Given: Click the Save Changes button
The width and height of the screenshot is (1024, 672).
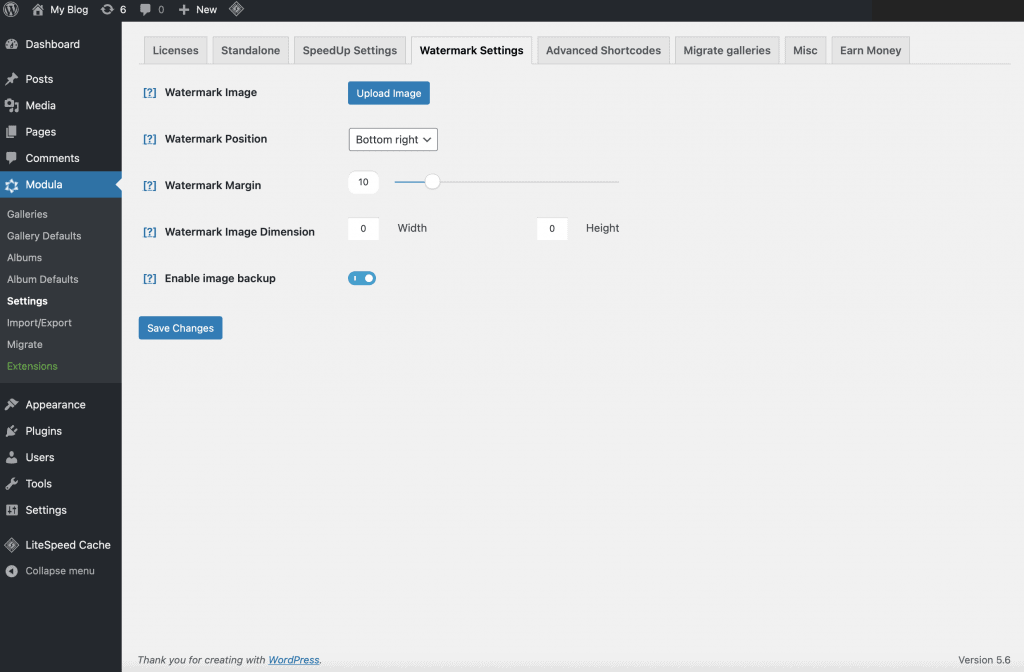Looking at the screenshot, I should coord(180,328).
